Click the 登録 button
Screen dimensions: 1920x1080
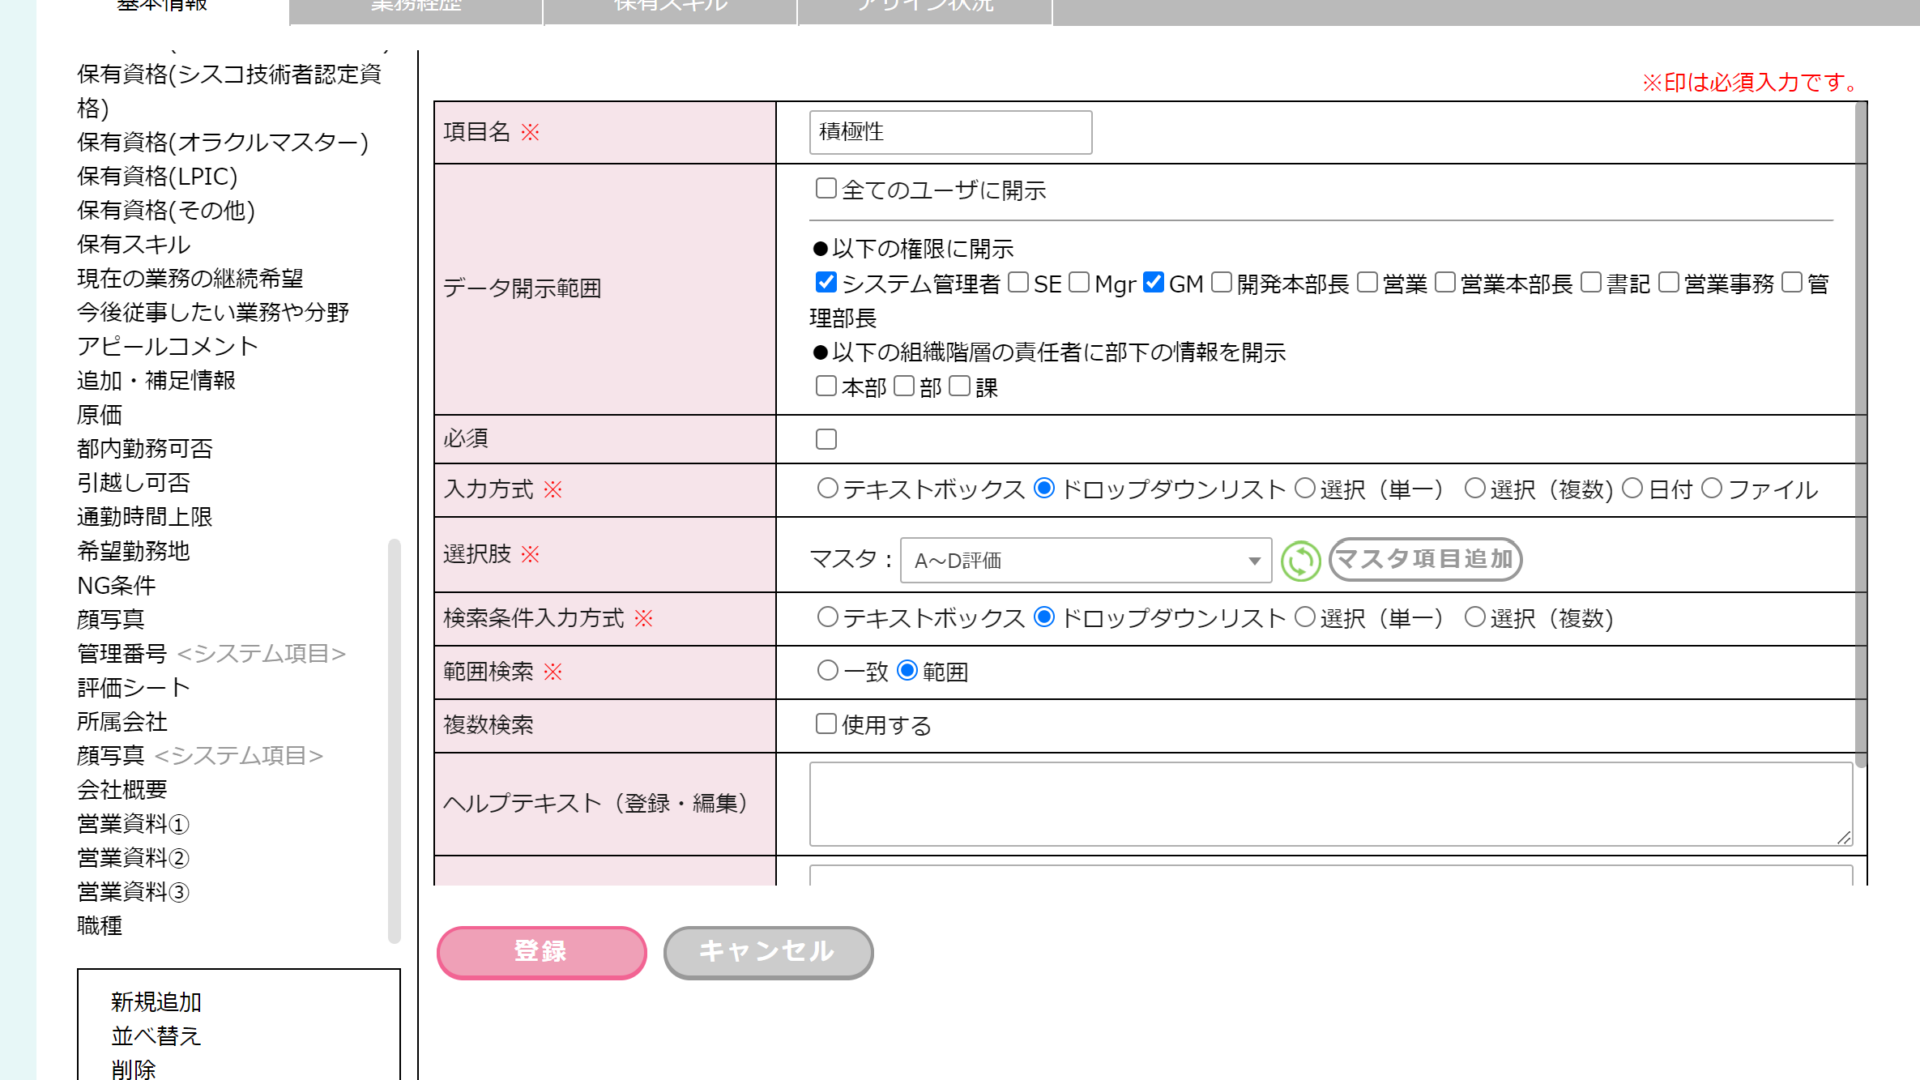pos(541,952)
